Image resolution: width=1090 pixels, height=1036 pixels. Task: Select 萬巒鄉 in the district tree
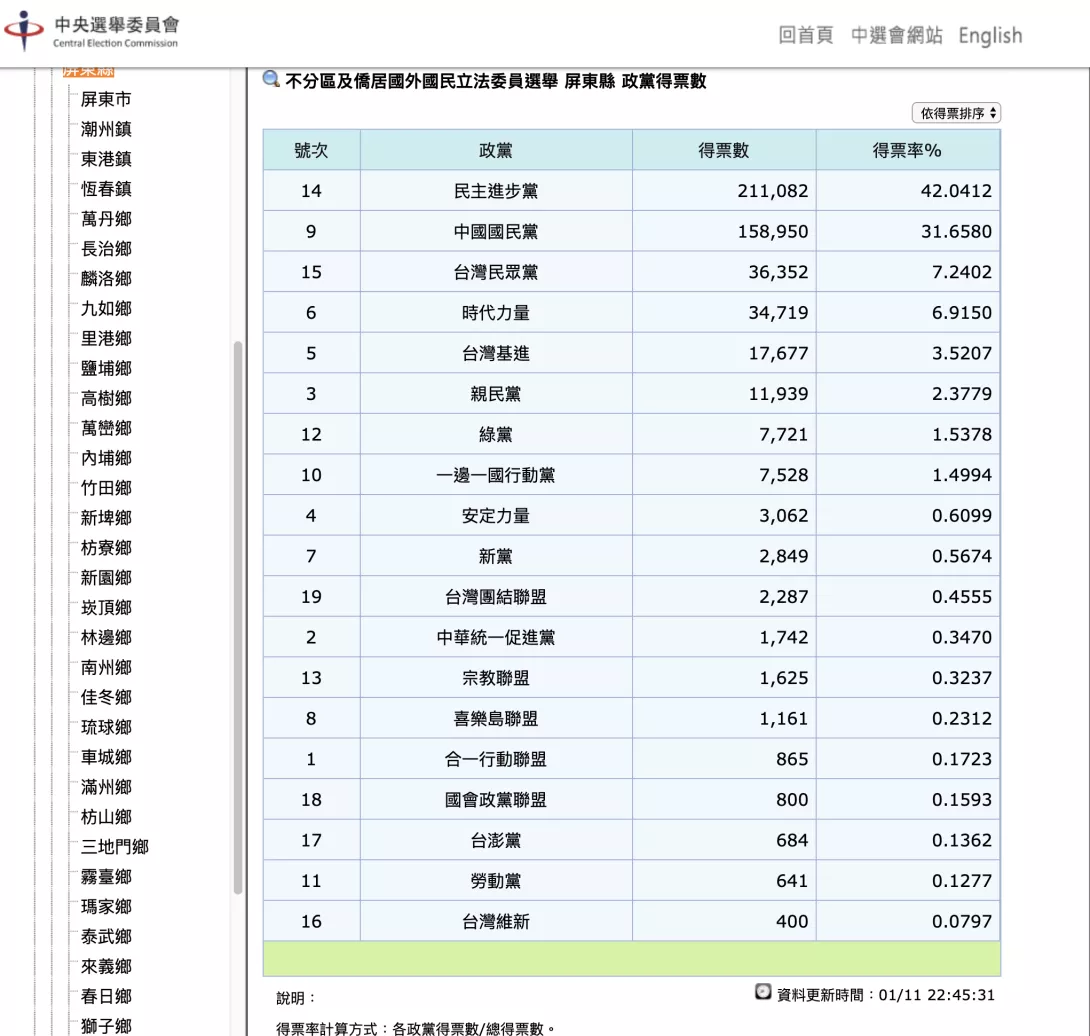106,428
